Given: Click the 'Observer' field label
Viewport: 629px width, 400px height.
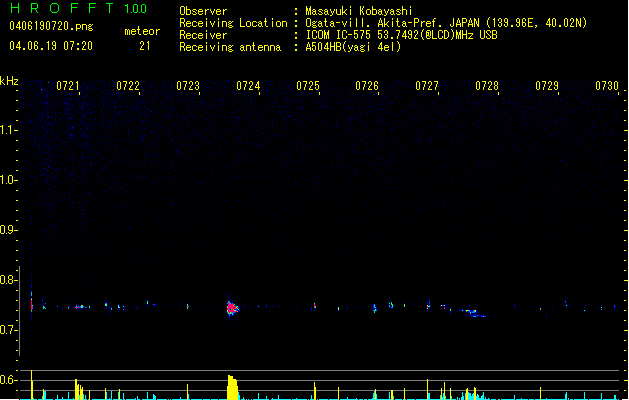Looking at the screenshot, I should coord(203,11).
